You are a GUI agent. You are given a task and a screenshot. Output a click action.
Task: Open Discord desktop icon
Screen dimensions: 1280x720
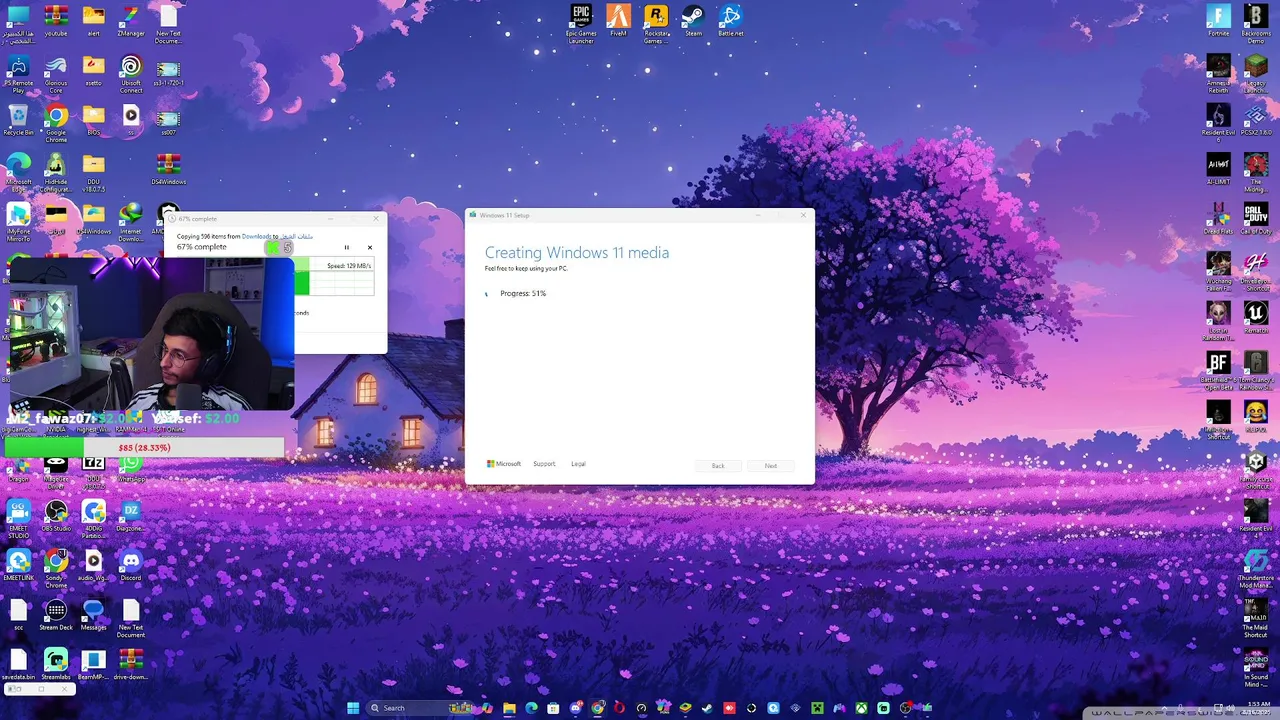tap(131, 565)
